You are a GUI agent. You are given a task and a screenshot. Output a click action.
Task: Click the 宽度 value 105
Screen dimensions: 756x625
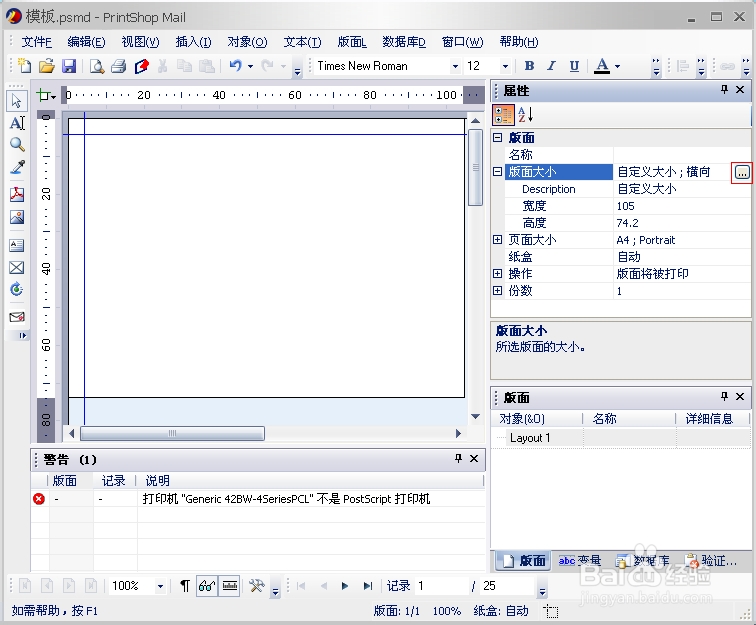[x=682, y=206]
